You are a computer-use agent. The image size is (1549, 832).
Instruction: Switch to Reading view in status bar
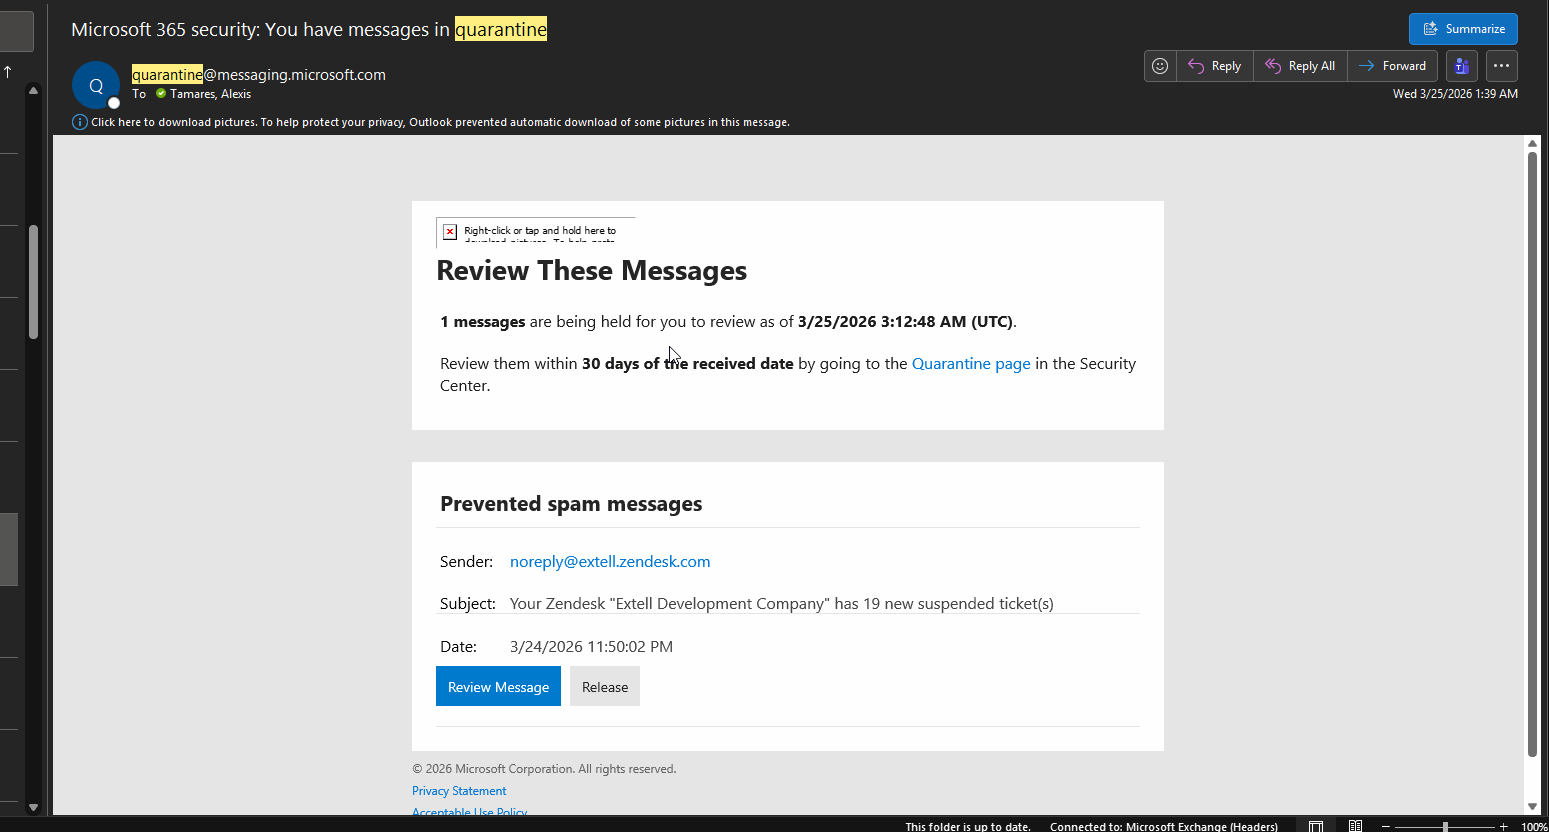click(1355, 826)
